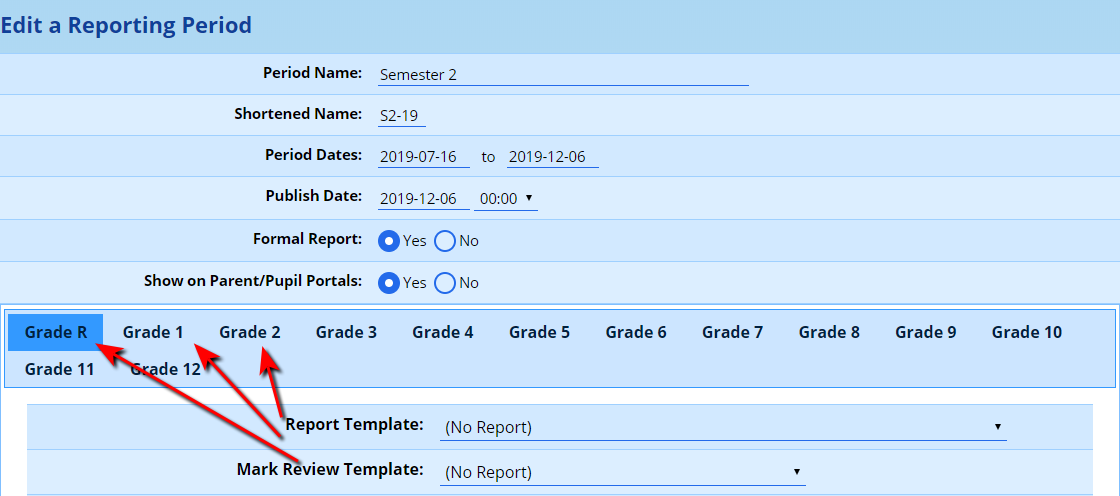Image resolution: width=1120 pixels, height=496 pixels.
Task: Expand the Mark Review Template dropdown
Action: 622,472
